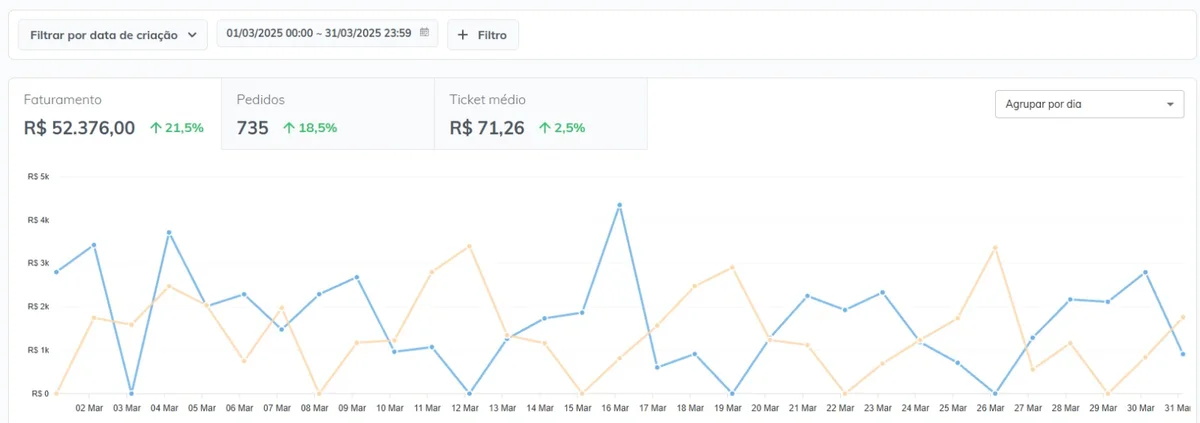This screenshot has height=423, width=1200.
Task: Click the plus icon on Filtro button
Action: [463, 35]
